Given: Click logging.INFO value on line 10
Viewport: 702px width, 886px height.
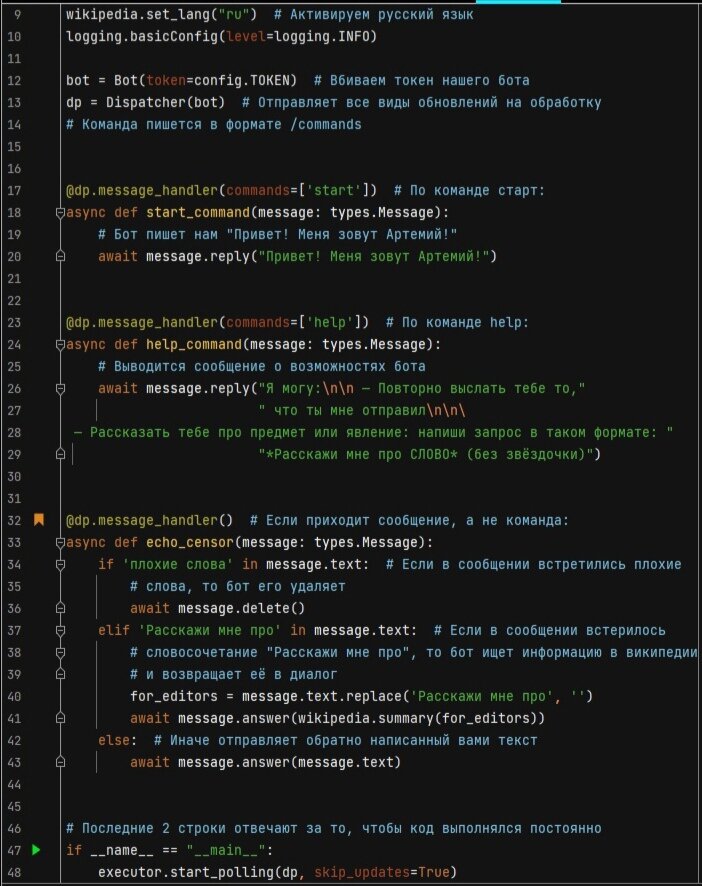Looking at the screenshot, I should [x=322, y=37].
